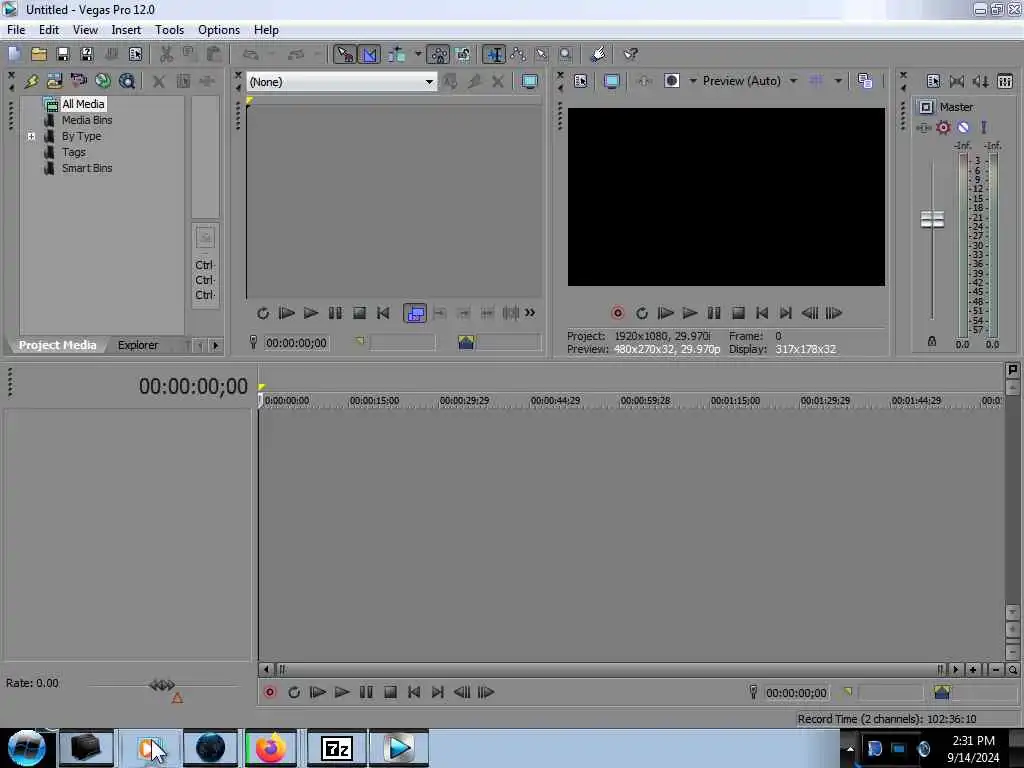Click the Open folder icon in toolbar

point(39,55)
